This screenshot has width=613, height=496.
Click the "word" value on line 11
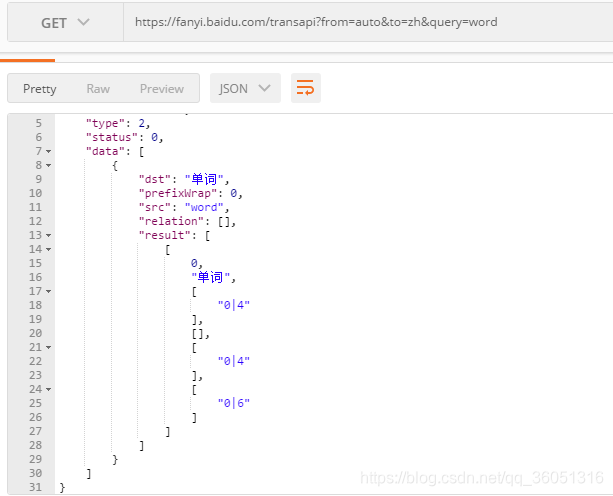[204, 207]
